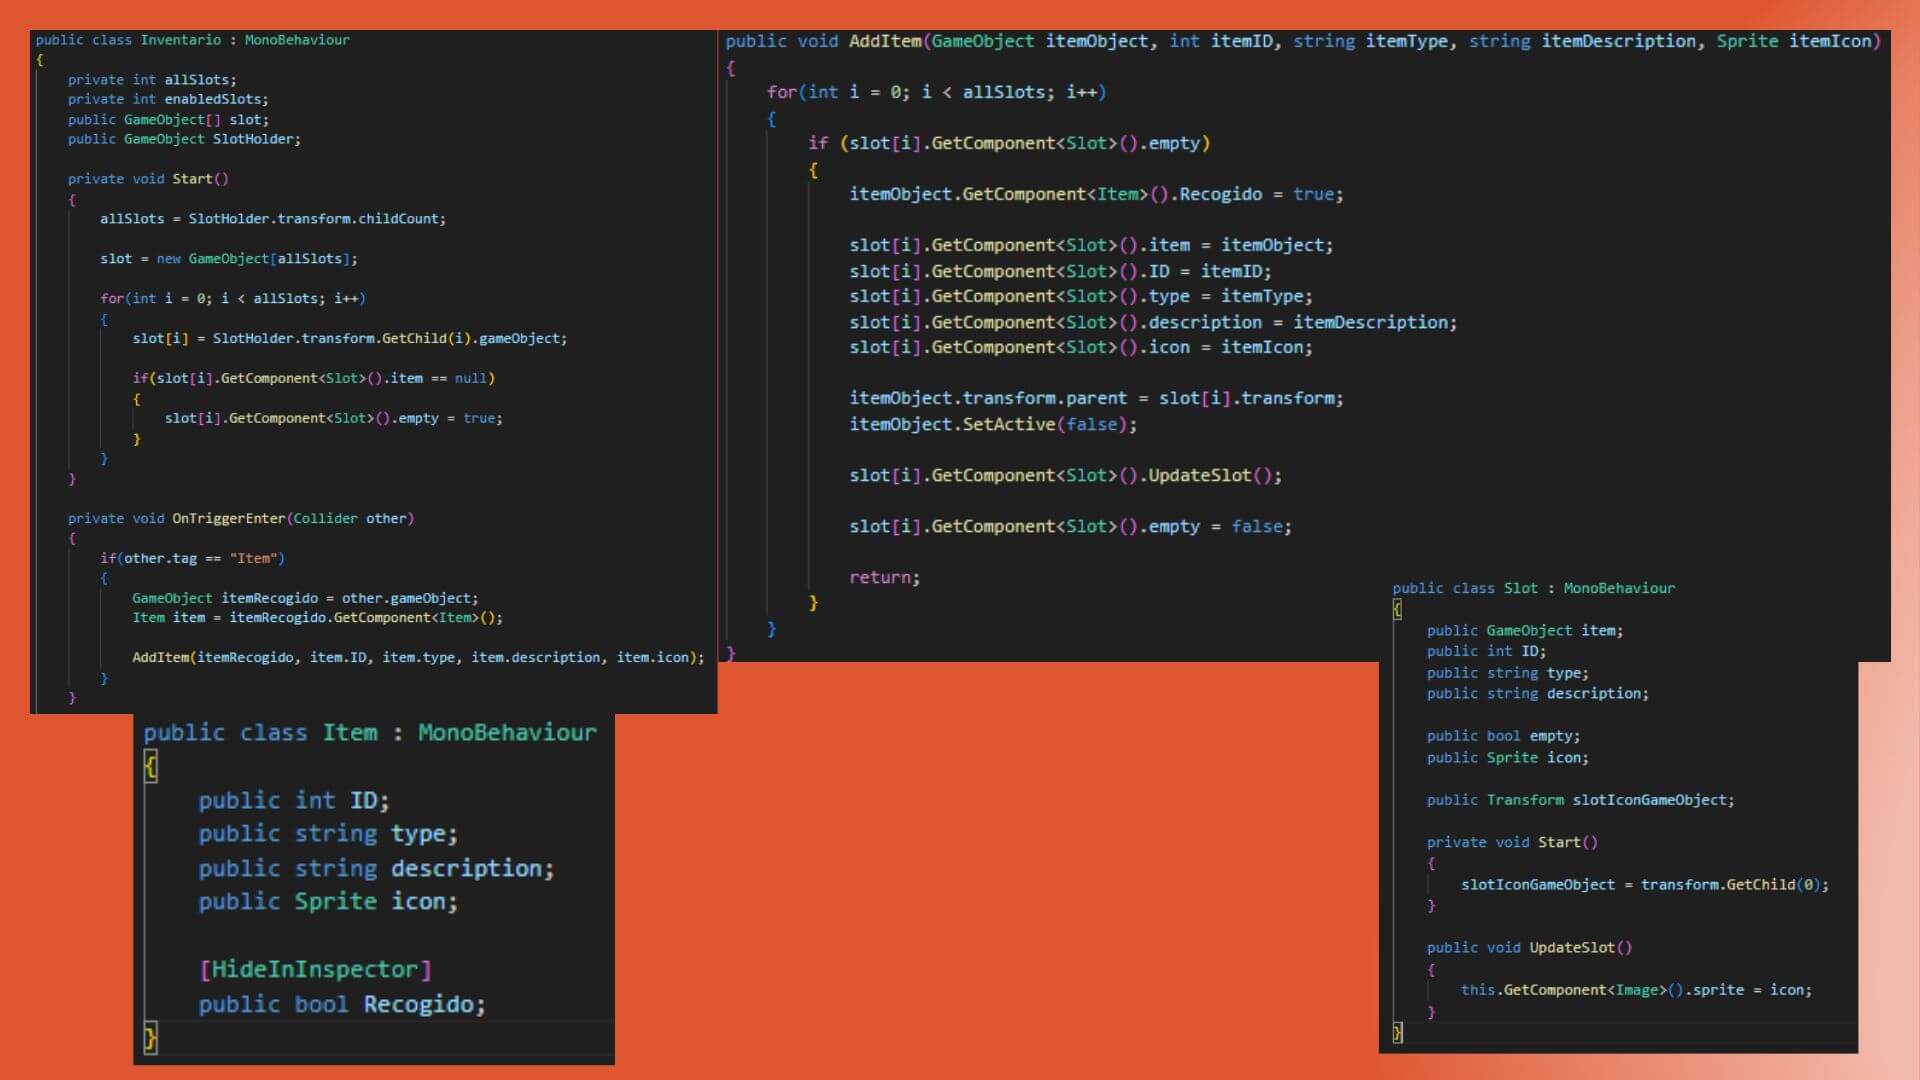Click 'this.GetComponent<Image>().sprite = icon;' line
Image resolution: width=1920 pixels, height=1080 pixels.
[1636, 990]
